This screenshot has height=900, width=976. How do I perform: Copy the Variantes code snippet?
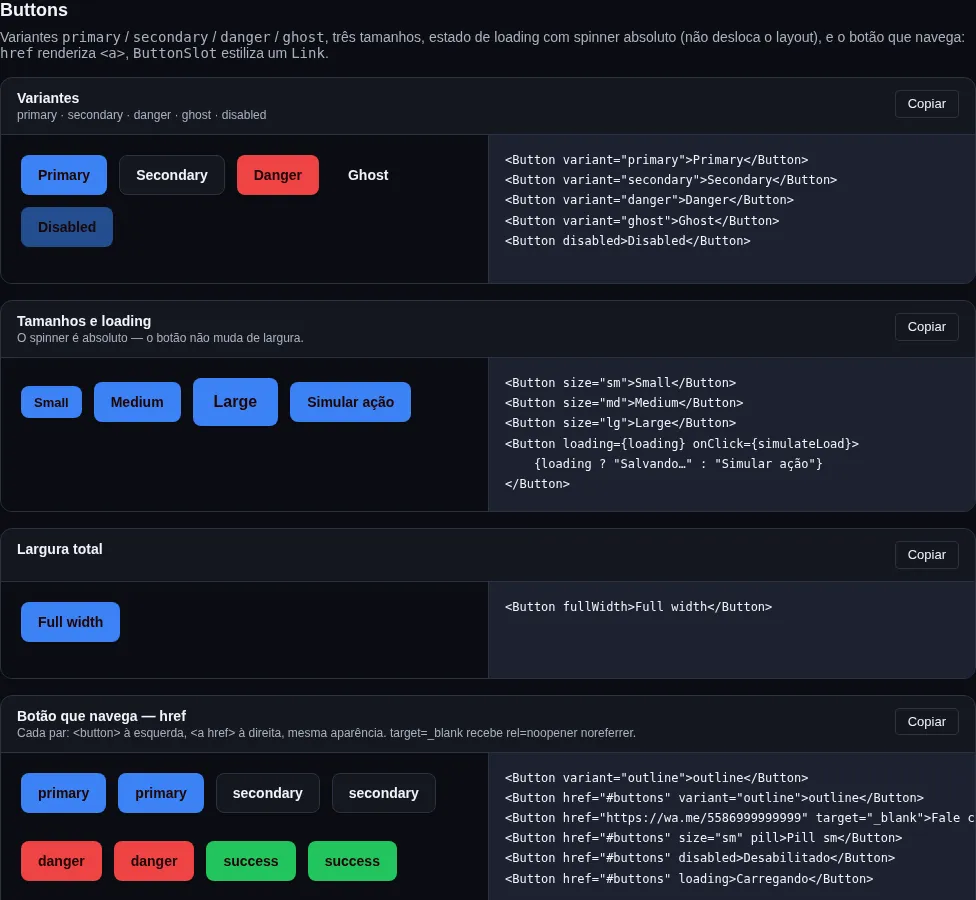coord(926,104)
